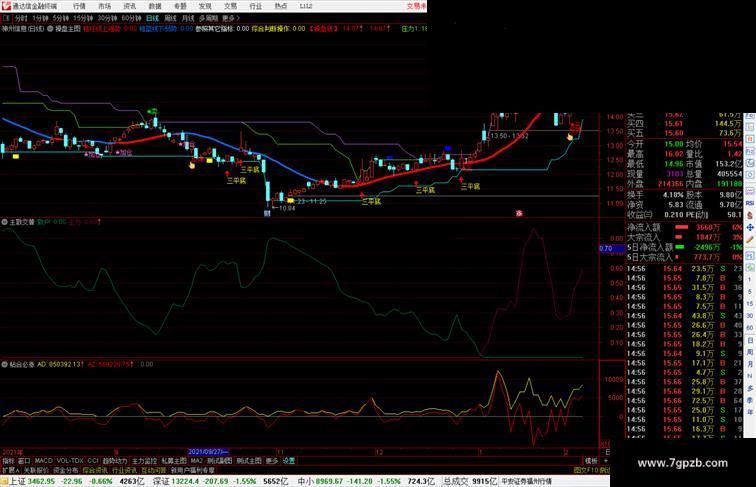The height and width of the screenshot is (487, 756).
Task: Open the 热点 menu
Action: point(281,6)
